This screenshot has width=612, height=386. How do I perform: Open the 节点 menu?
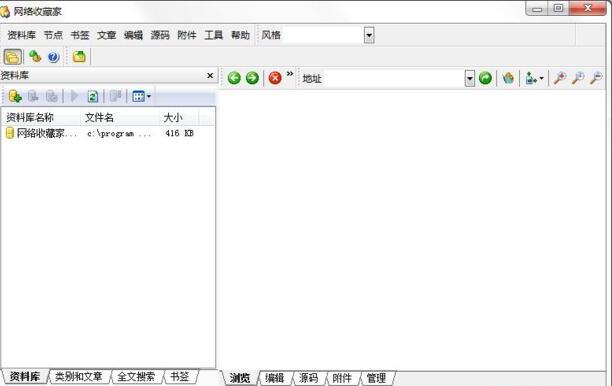pyautogui.click(x=53, y=36)
